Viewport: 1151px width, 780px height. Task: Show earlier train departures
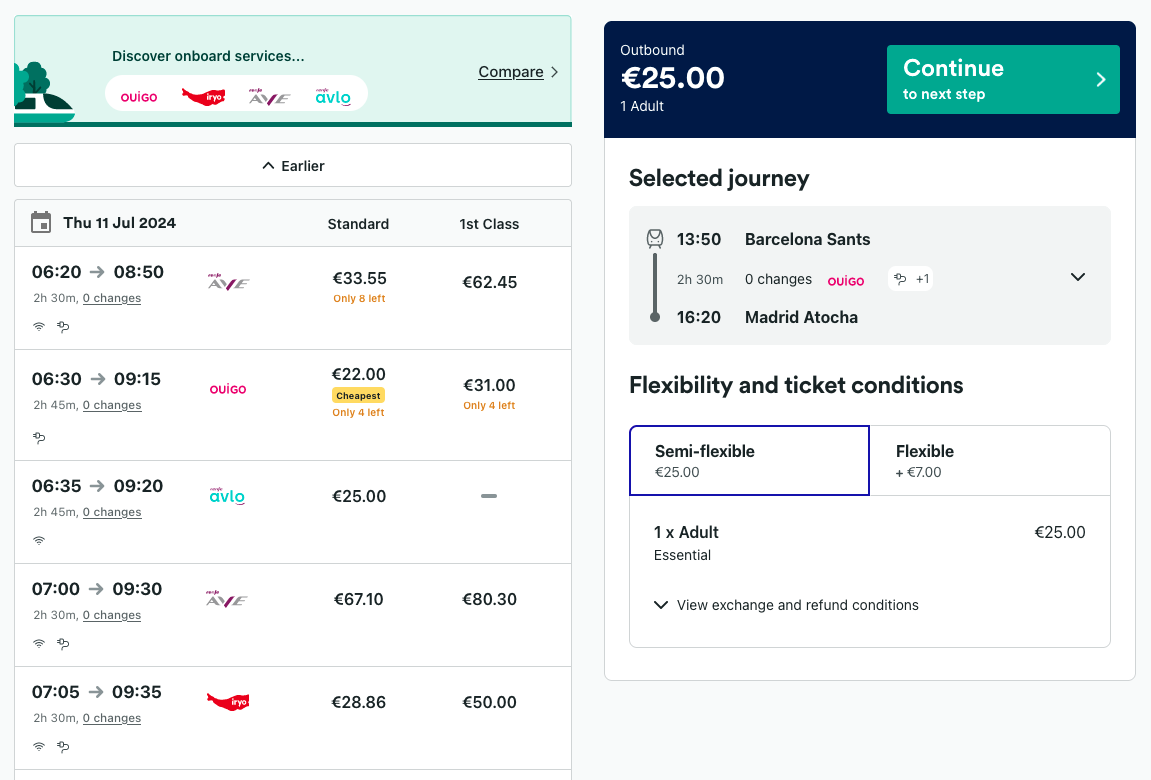click(293, 166)
